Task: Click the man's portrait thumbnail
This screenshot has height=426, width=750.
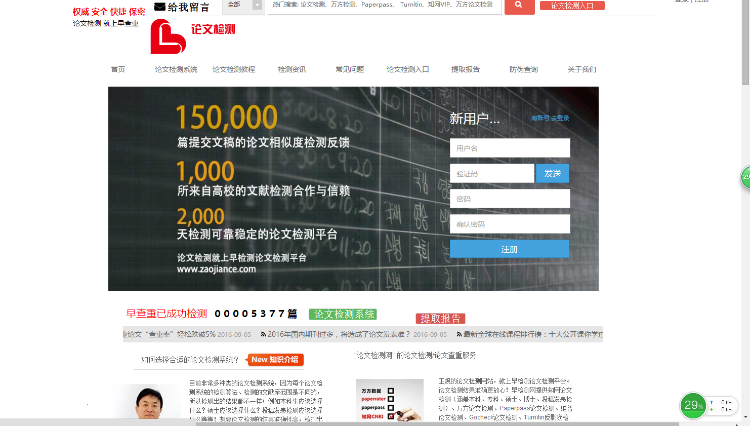Action: click(149, 403)
